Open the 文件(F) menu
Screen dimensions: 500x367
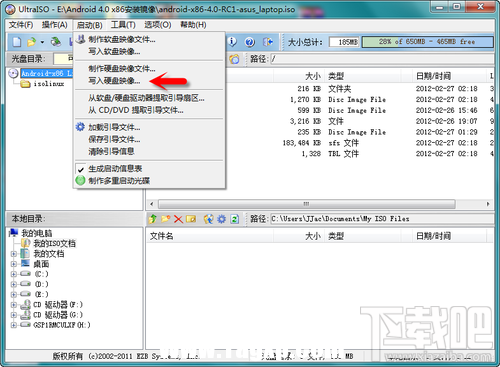point(21,25)
